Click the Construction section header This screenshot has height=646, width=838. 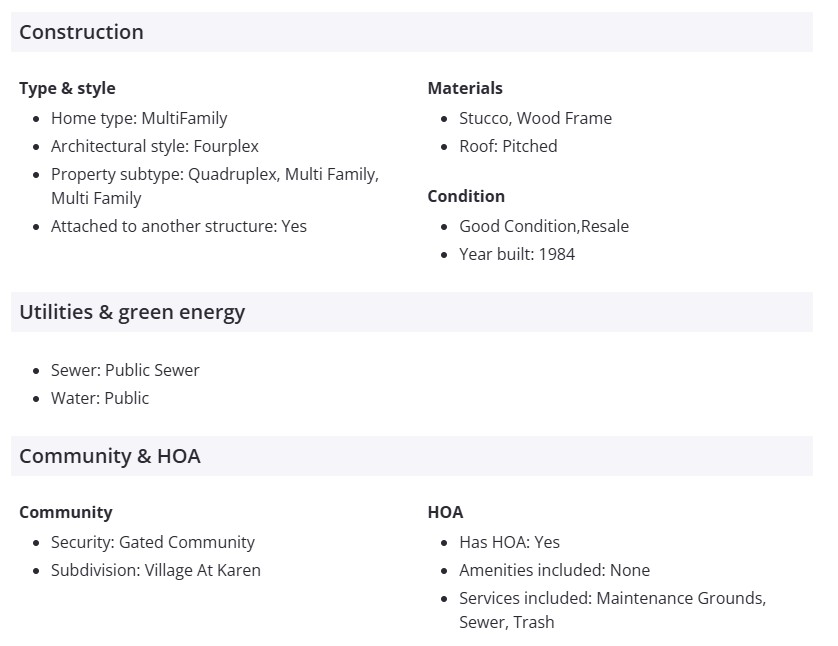pos(81,32)
